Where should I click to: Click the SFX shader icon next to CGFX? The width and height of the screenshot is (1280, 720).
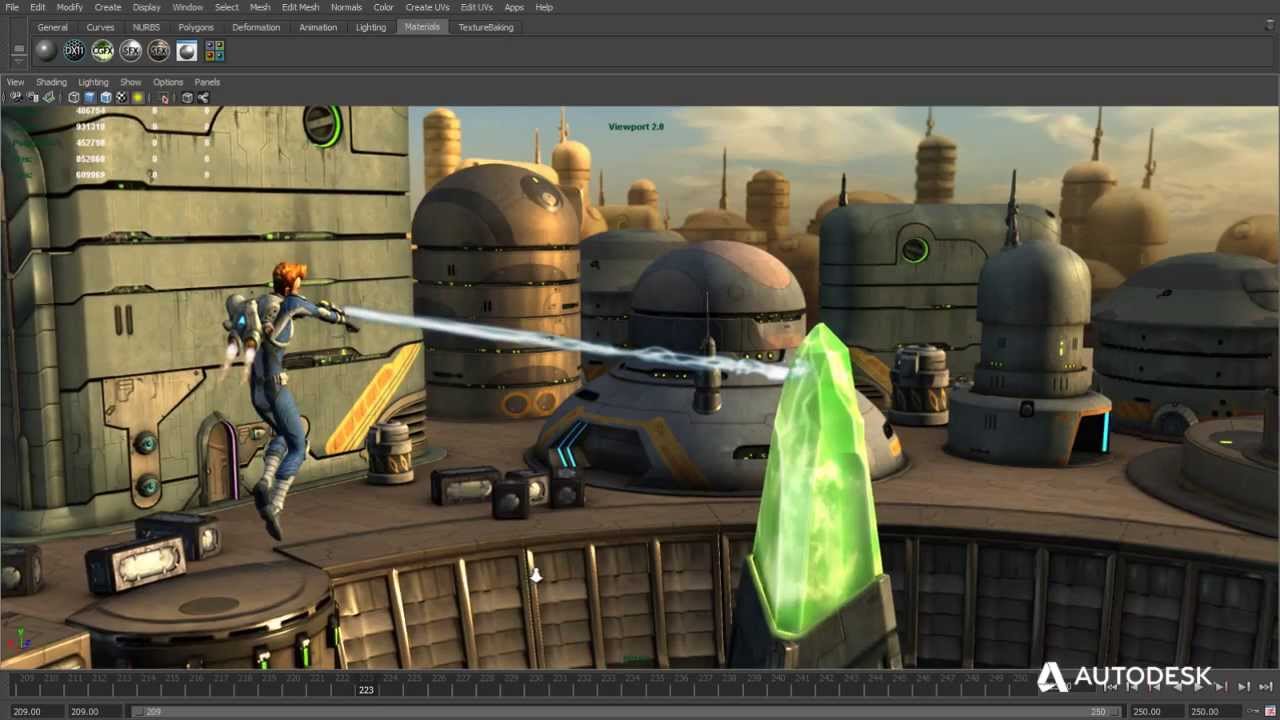point(130,50)
